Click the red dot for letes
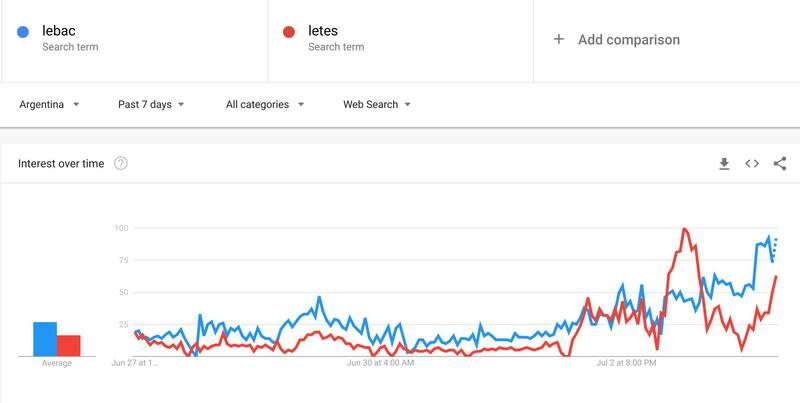The image size is (800, 403). coord(288,32)
